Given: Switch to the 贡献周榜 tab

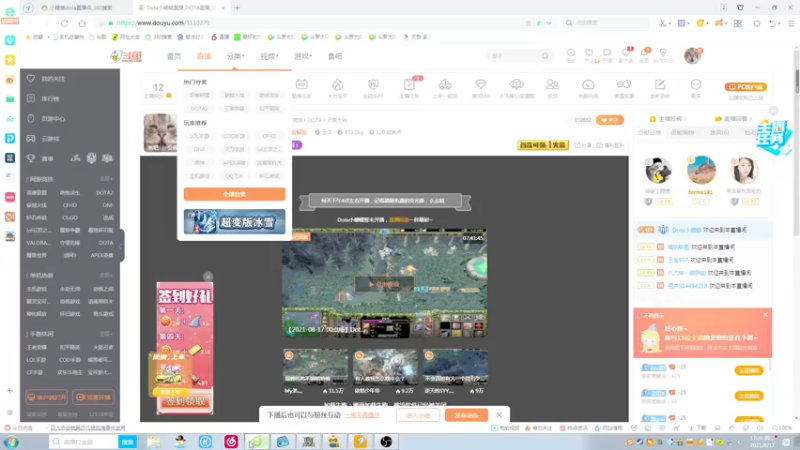Looking at the screenshot, I should coord(682,132).
